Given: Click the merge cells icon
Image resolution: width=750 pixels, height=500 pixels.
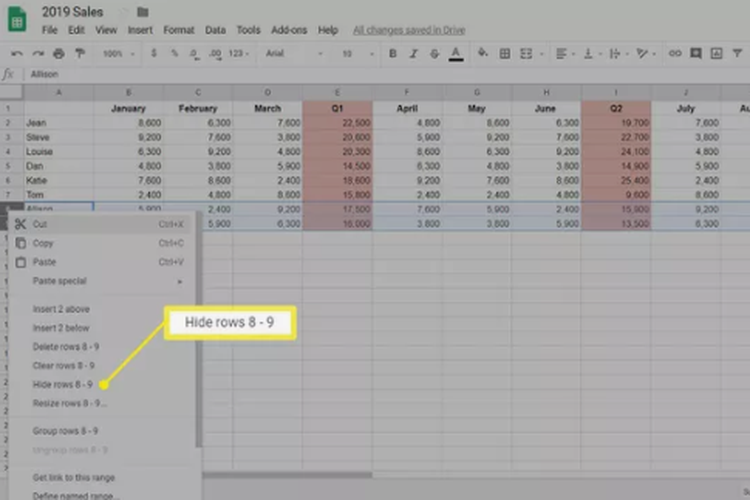Looking at the screenshot, I should click(526, 54).
